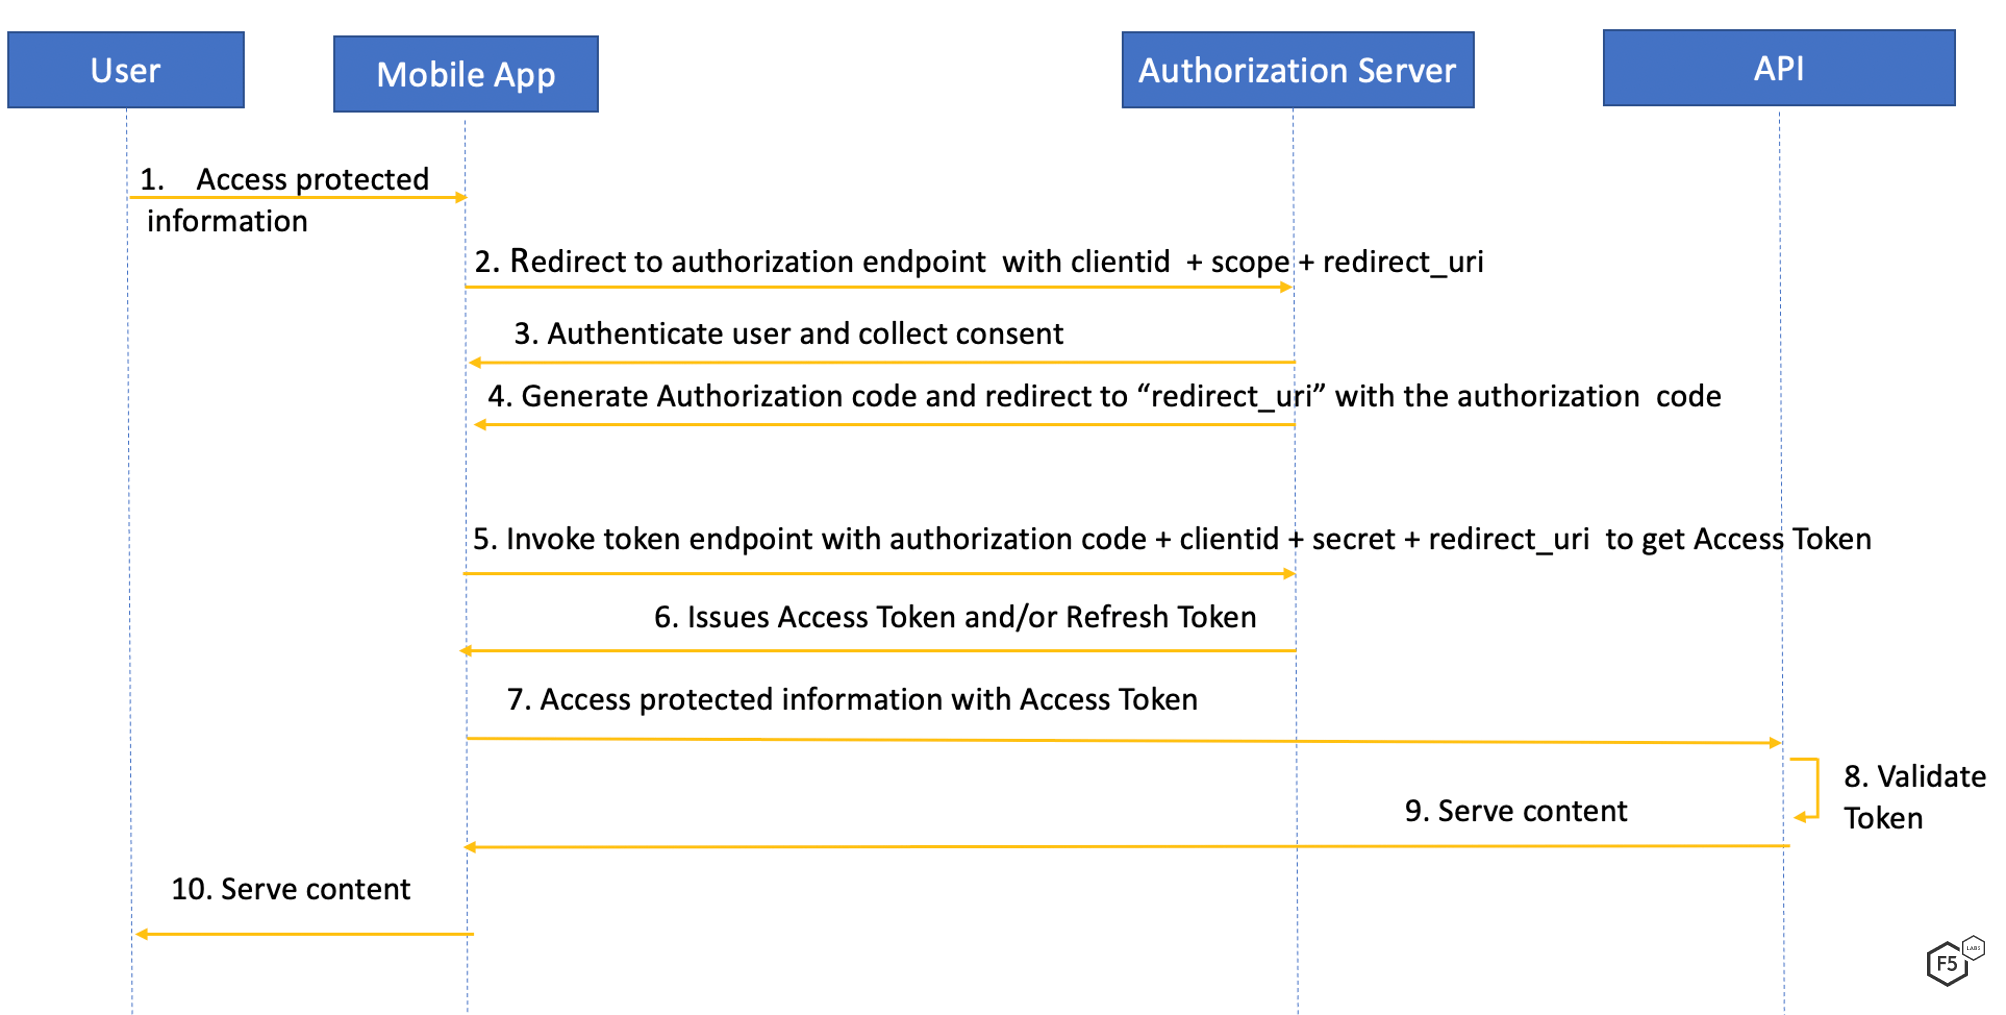Screen dimensions: 2006x1015
Task: Select the 10. Serve content label
Action: pos(290,889)
